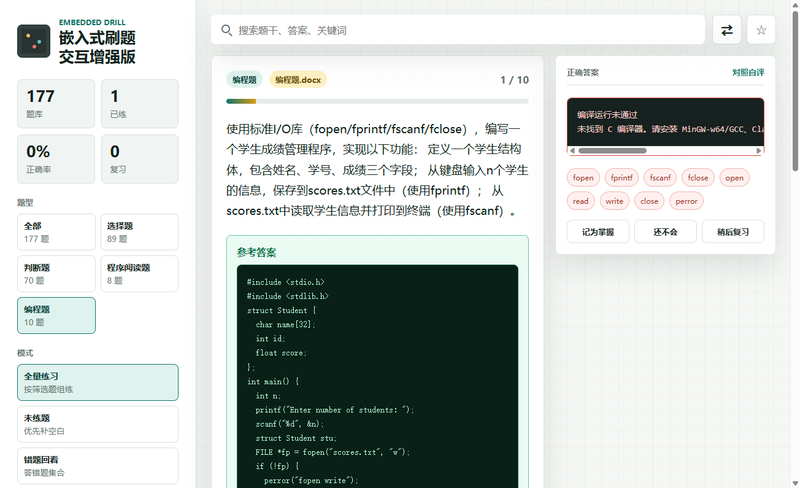Click the 编译运行未通过 error message
This screenshot has width=800, height=488.
point(607,115)
